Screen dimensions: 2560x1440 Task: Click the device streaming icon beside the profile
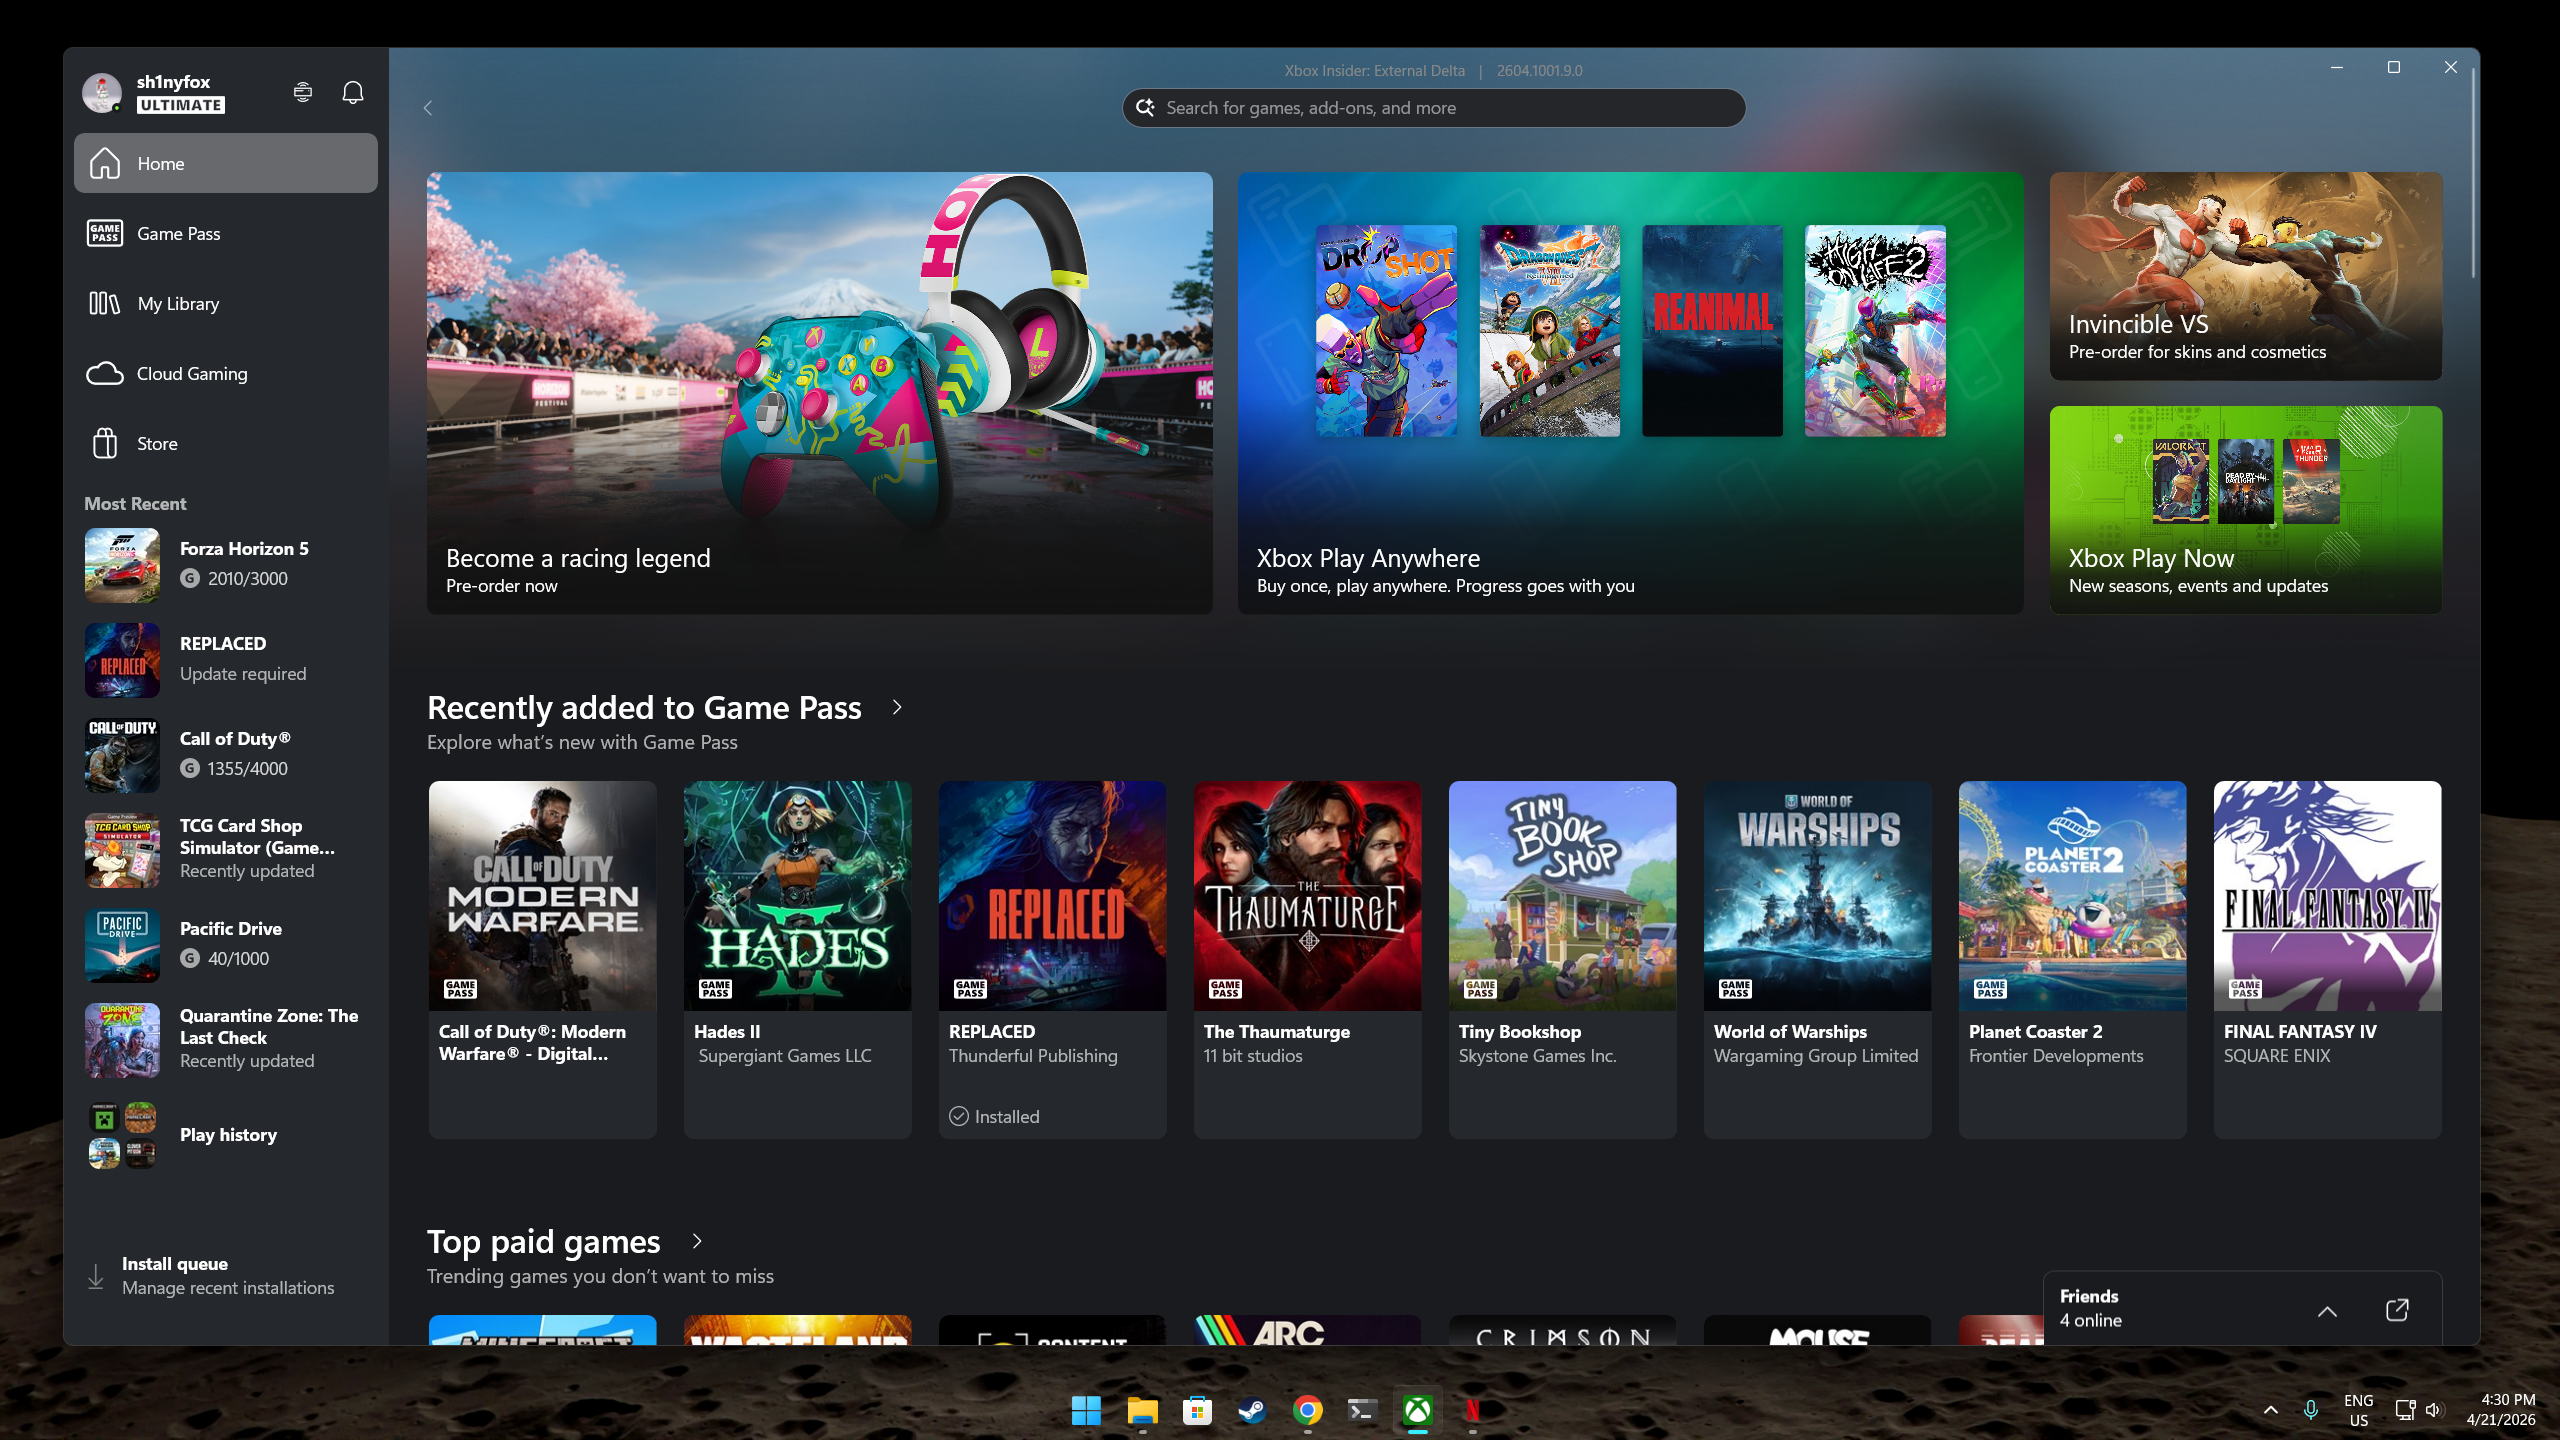(x=303, y=91)
